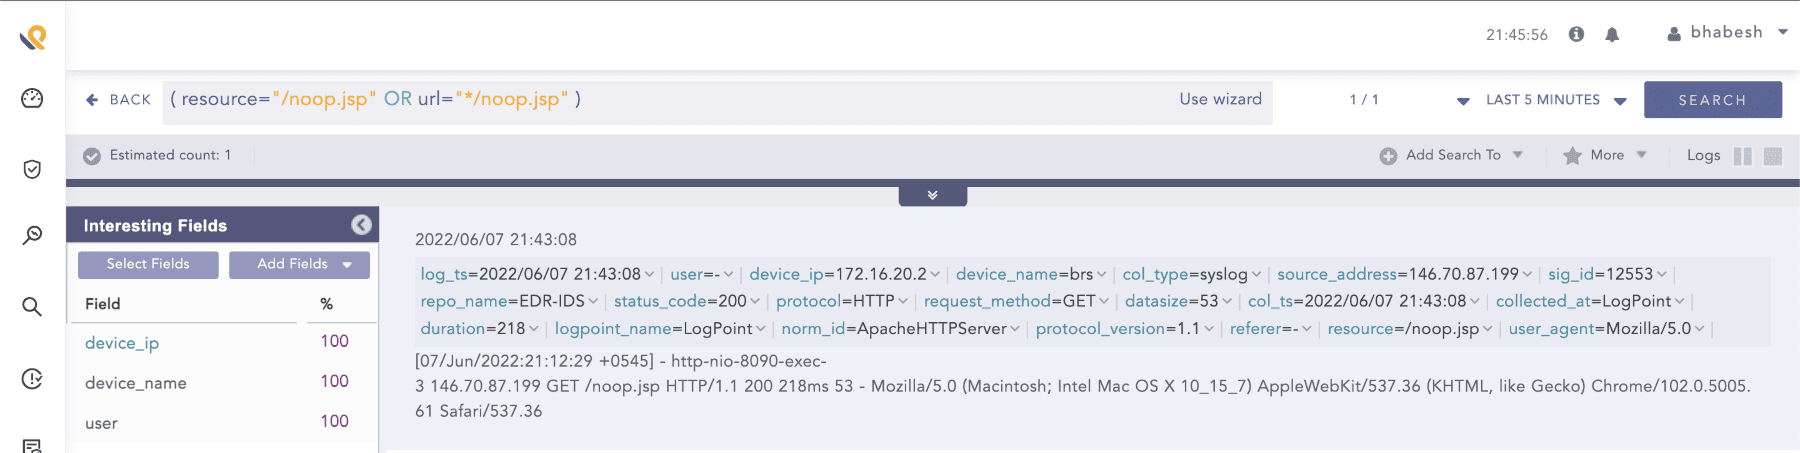
Task: Click the notifications bell icon
Action: pos(1612,35)
